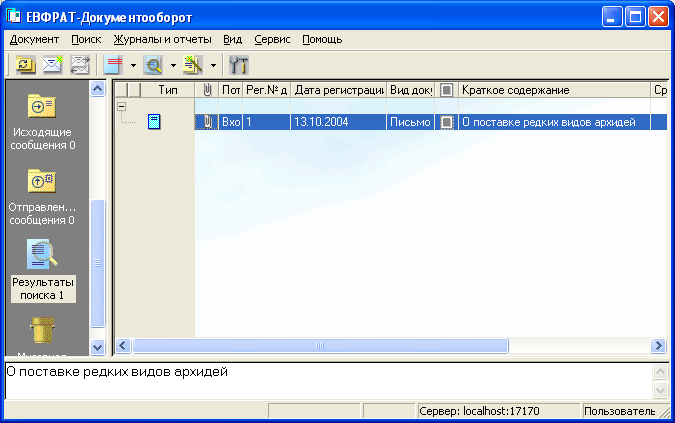Minimize the ЕВФРАТ-Документооборот window
Viewport: 675px width, 423px height.
[x=612, y=17]
